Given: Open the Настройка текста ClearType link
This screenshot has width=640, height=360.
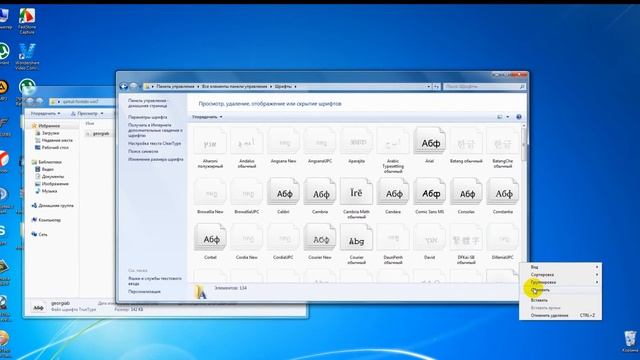Looking at the screenshot, I should 154,143.
